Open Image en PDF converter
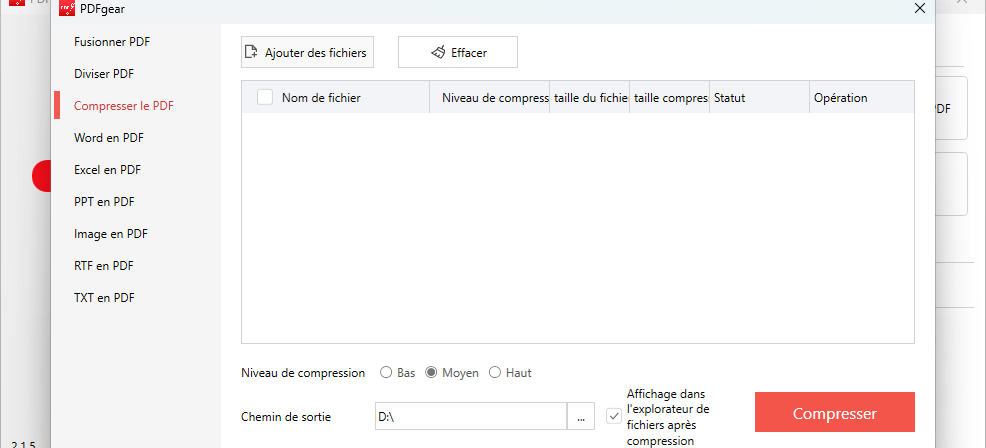This screenshot has height=448, width=986. (111, 234)
